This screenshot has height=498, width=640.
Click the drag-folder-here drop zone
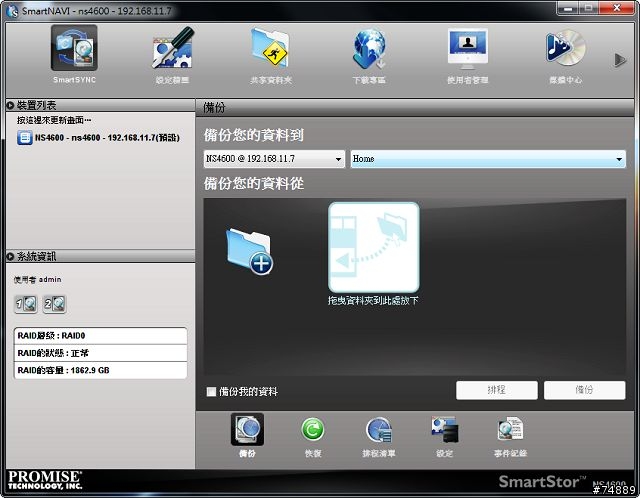coord(373,247)
